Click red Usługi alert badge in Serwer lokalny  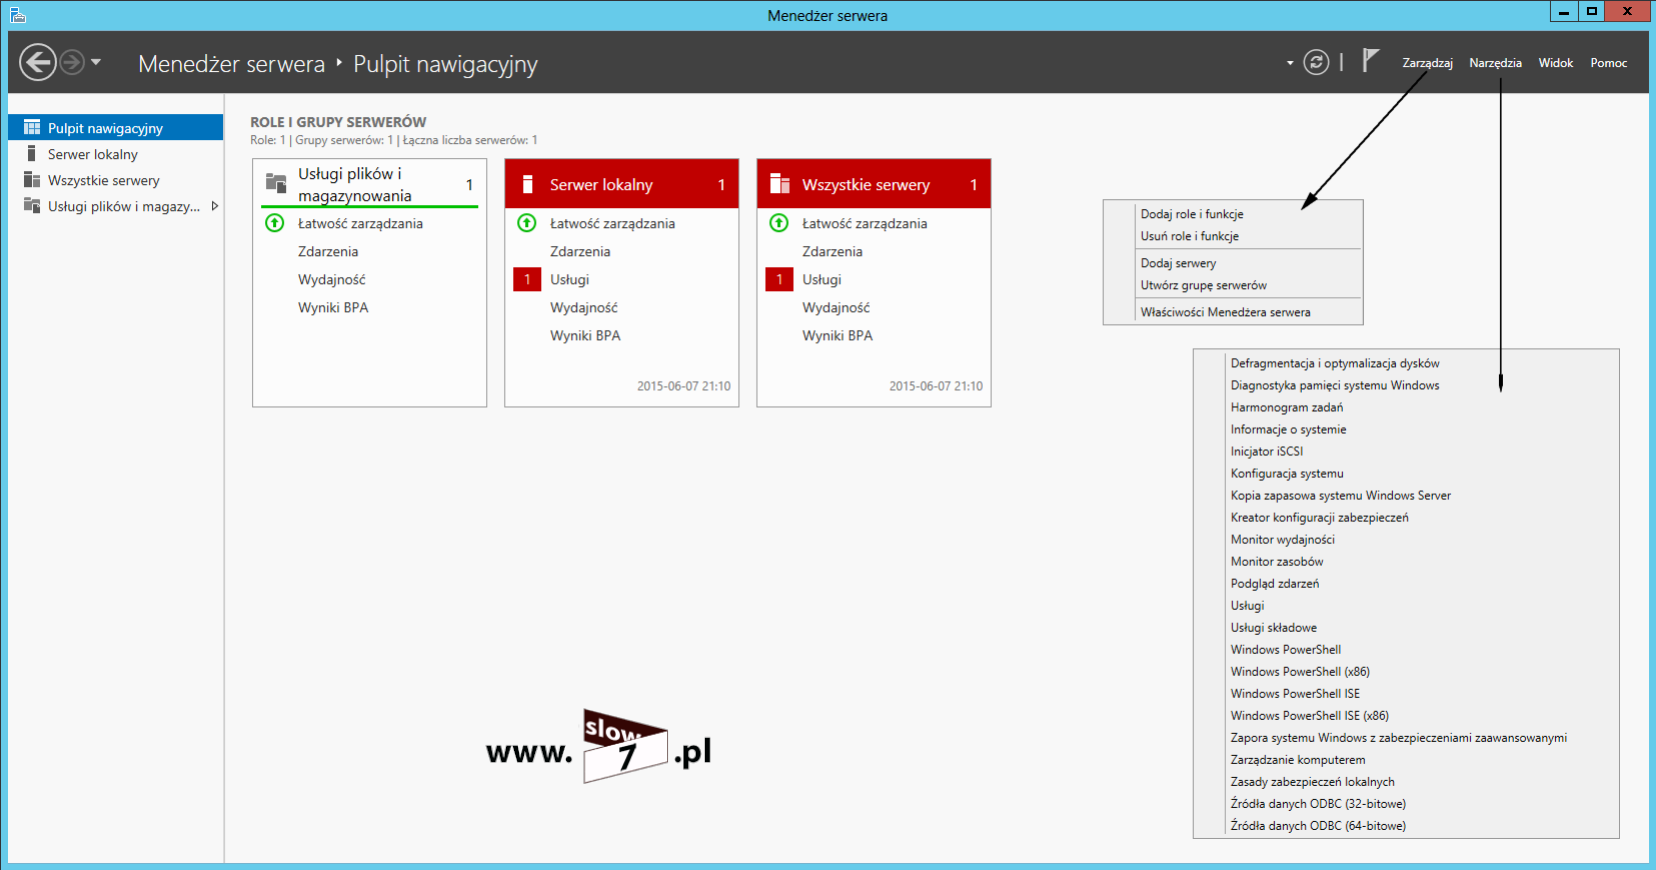527,280
